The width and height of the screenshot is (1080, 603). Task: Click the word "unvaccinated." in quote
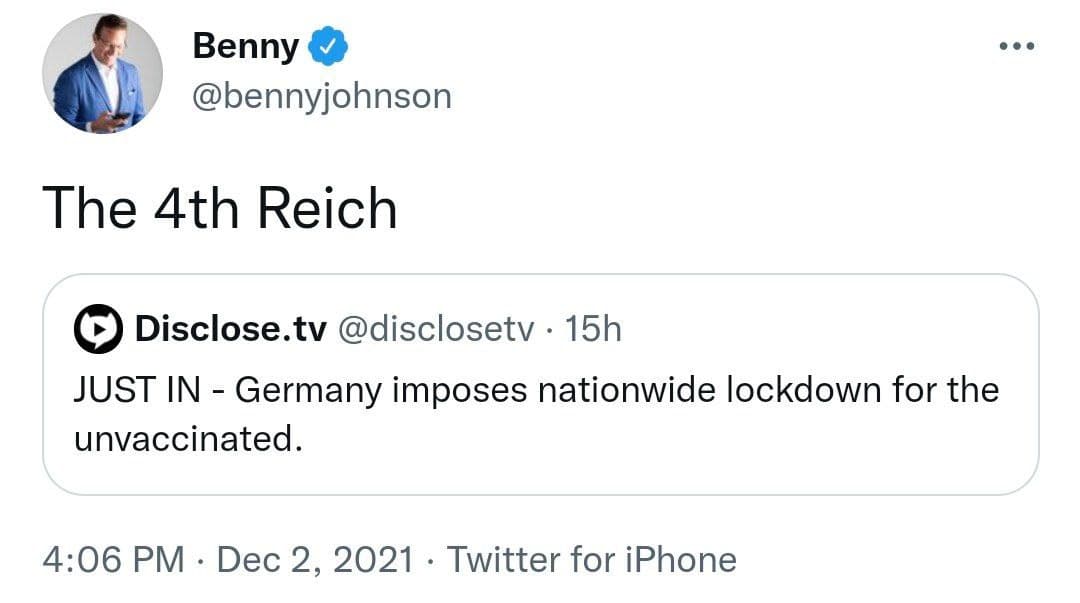[x=187, y=439]
